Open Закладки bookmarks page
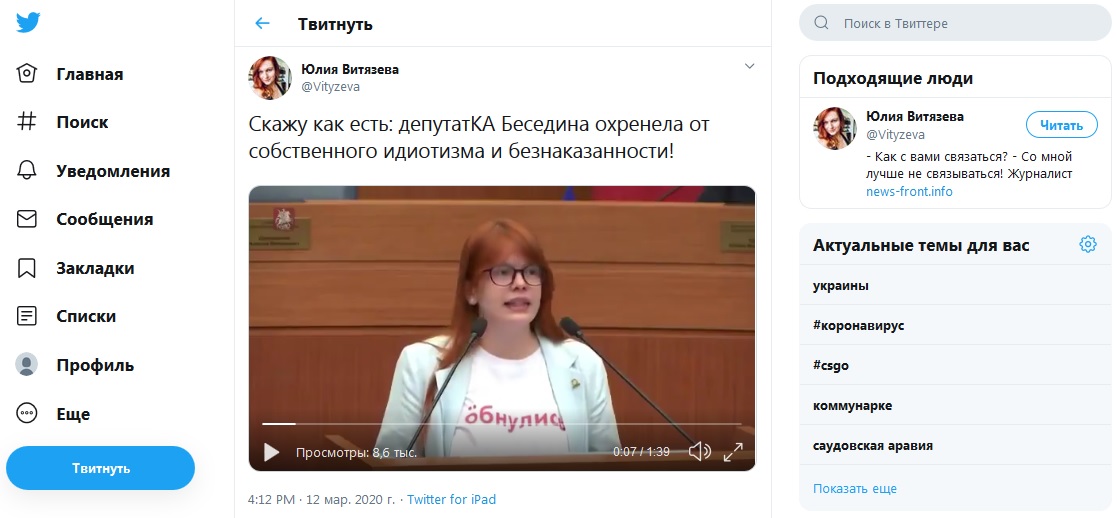Viewport: 1117px width, 518px height. [x=75, y=268]
